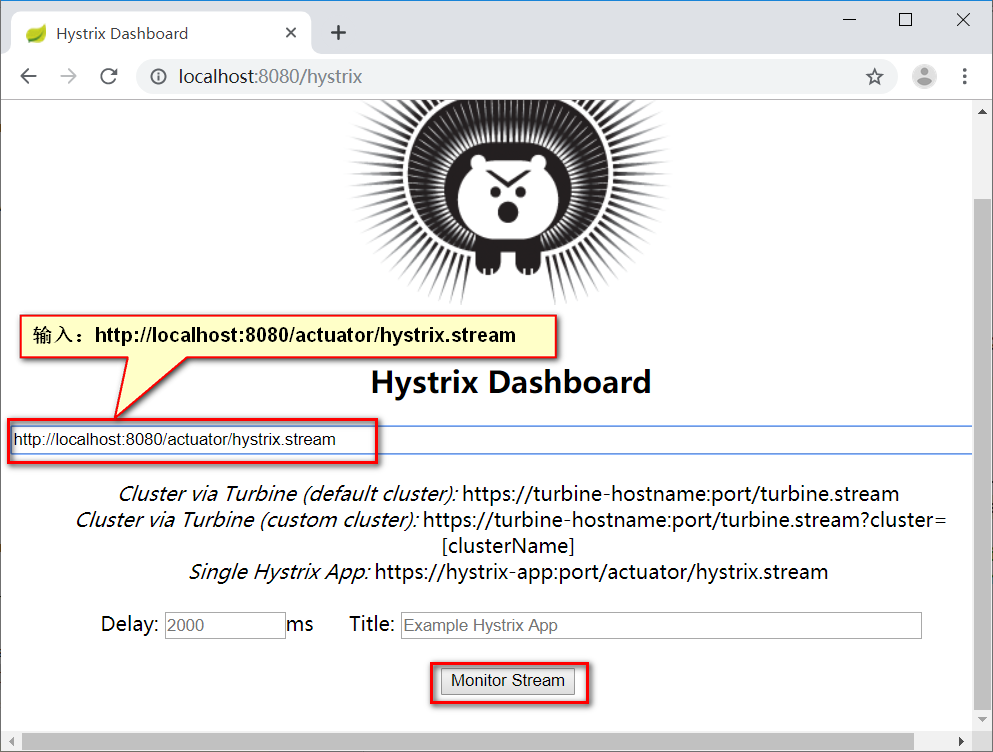The width and height of the screenshot is (993, 752).
Task: Click the Delay input field
Action: coord(225,625)
